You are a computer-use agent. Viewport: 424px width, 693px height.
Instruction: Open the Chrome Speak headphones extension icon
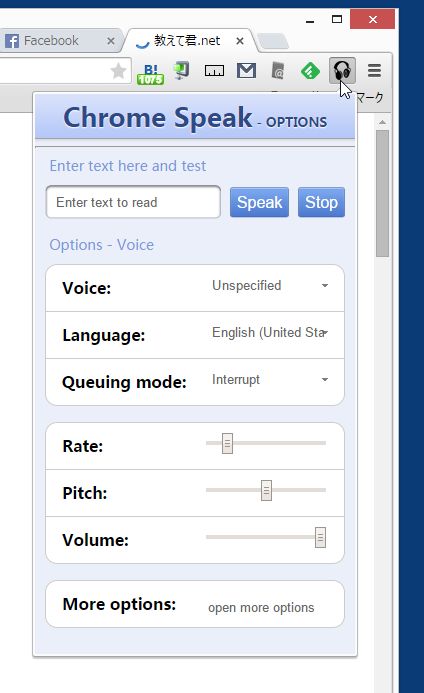(342, 71)
